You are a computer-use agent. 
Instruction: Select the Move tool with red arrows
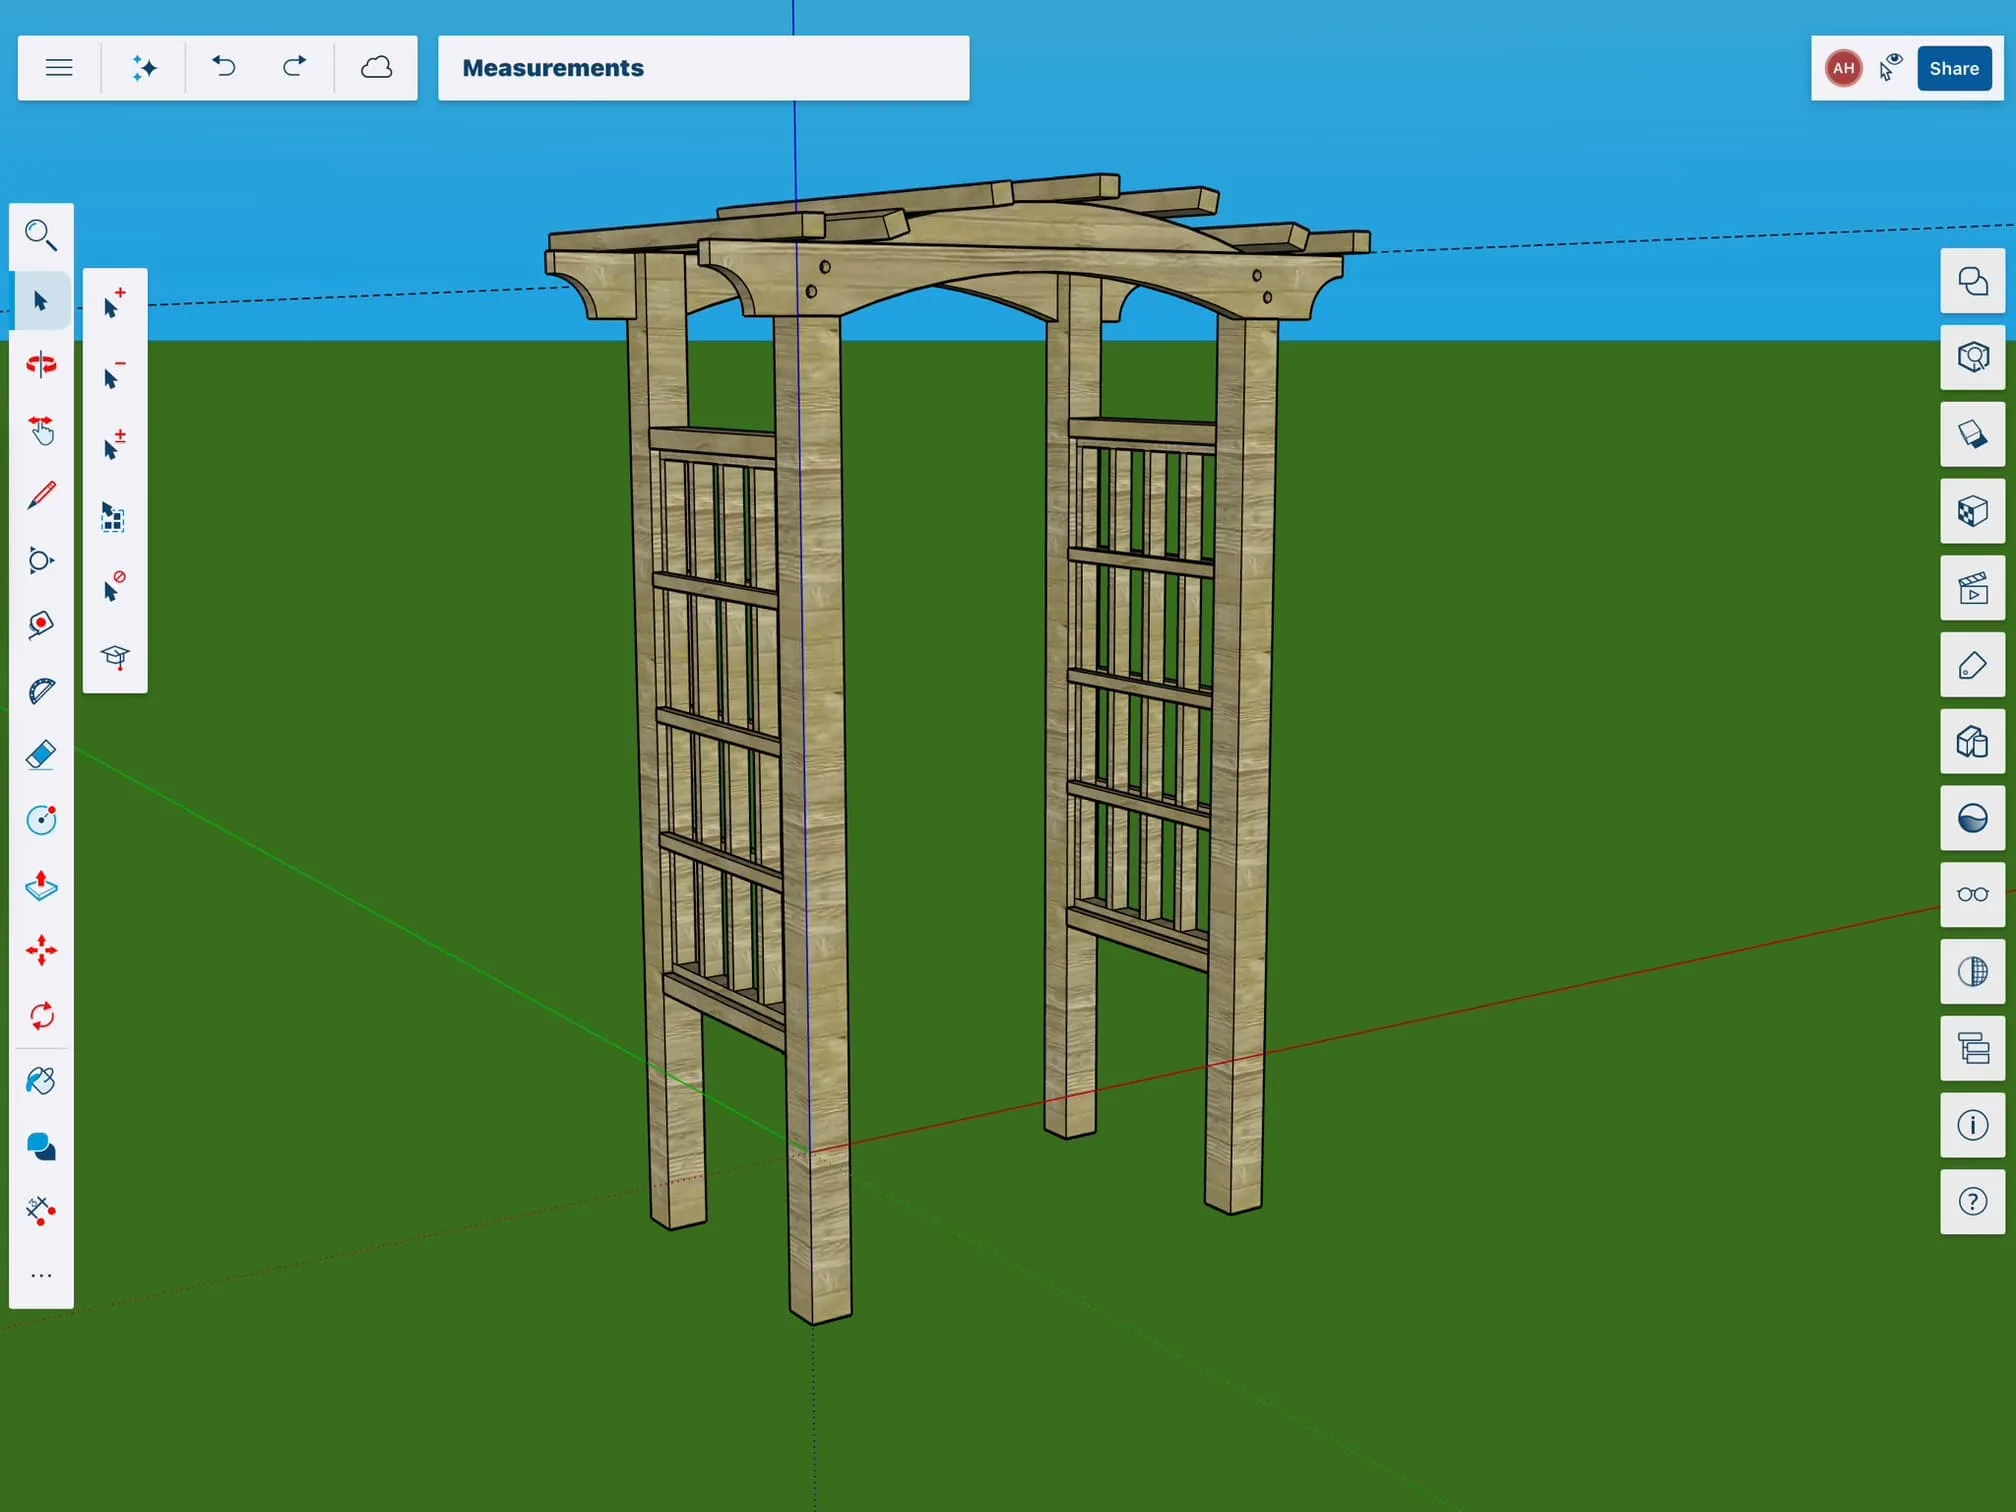coord(41,950)
